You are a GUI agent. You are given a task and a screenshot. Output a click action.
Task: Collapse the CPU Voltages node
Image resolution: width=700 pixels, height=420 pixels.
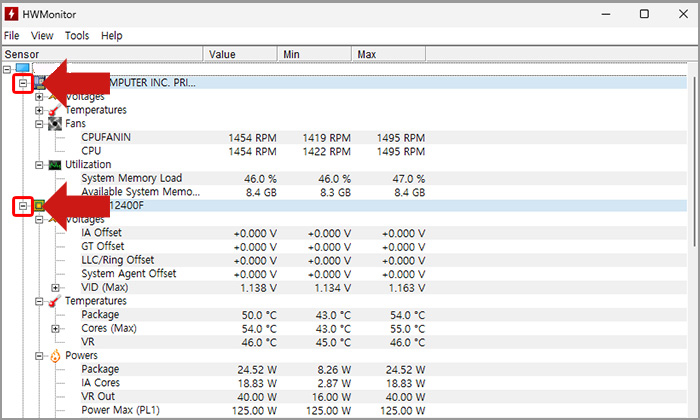tap(39, 220)
